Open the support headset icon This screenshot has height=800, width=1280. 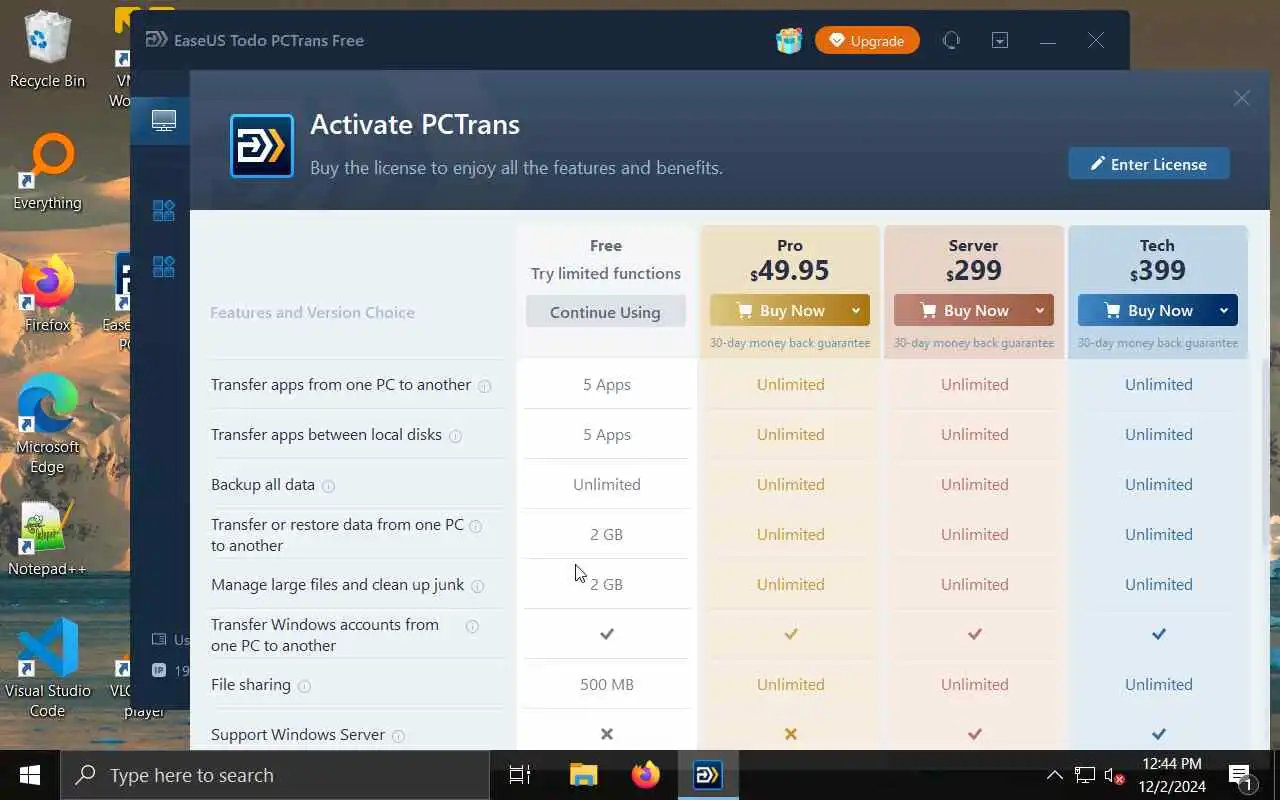pyautogui.click(x=951, y=40)
